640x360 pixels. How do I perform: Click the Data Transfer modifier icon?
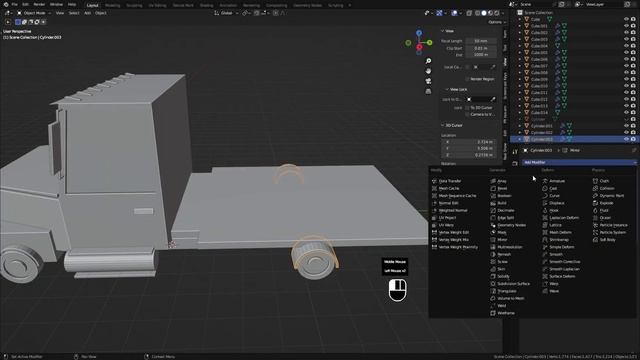(x=434, y=181)
